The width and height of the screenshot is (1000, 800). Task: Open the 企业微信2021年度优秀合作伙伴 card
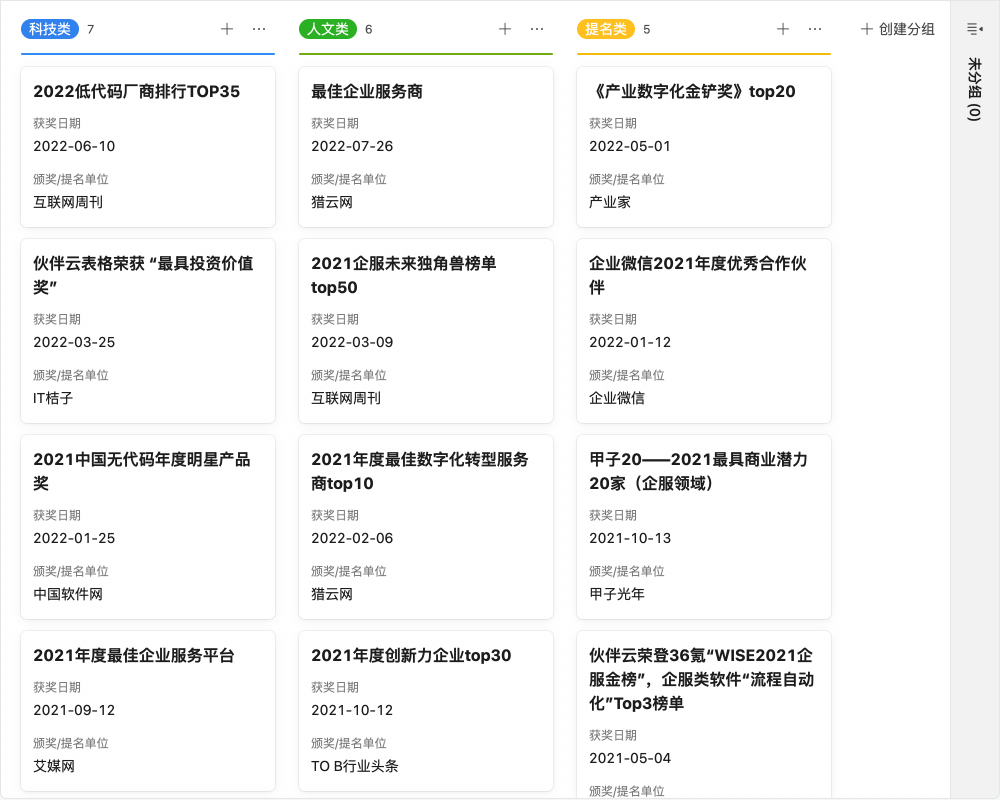tap(702, 330)
